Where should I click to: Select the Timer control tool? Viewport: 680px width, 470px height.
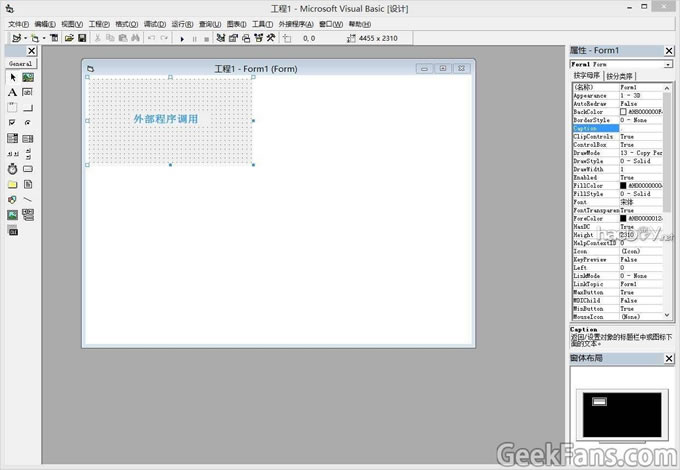point(13,169)
